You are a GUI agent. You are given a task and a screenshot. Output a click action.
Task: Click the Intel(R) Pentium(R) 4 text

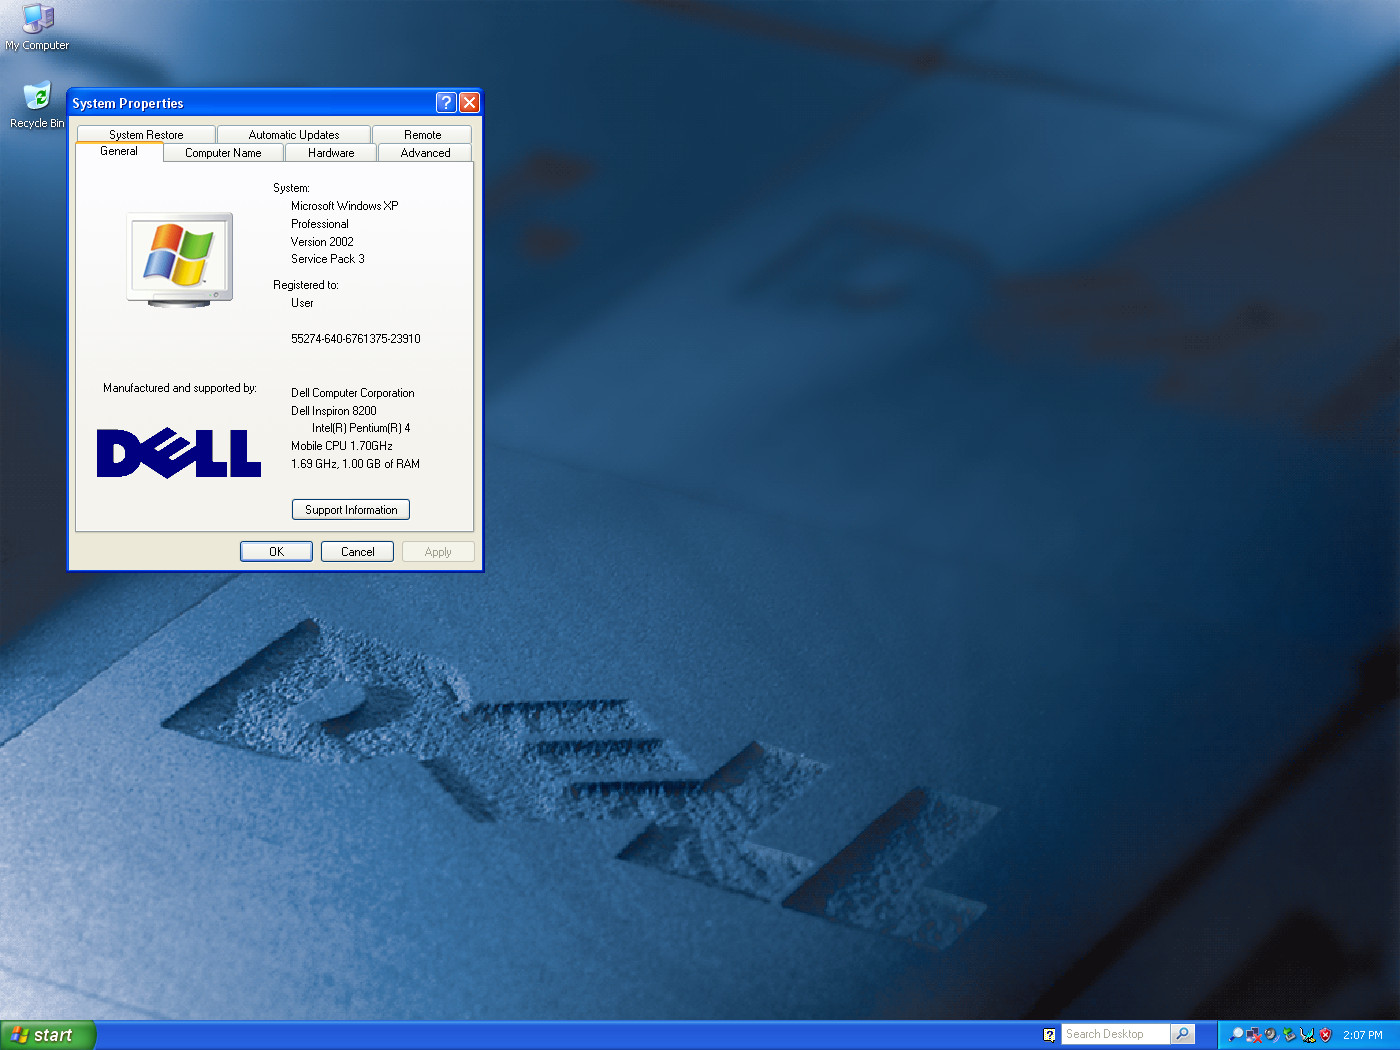(x=361, y=428)
